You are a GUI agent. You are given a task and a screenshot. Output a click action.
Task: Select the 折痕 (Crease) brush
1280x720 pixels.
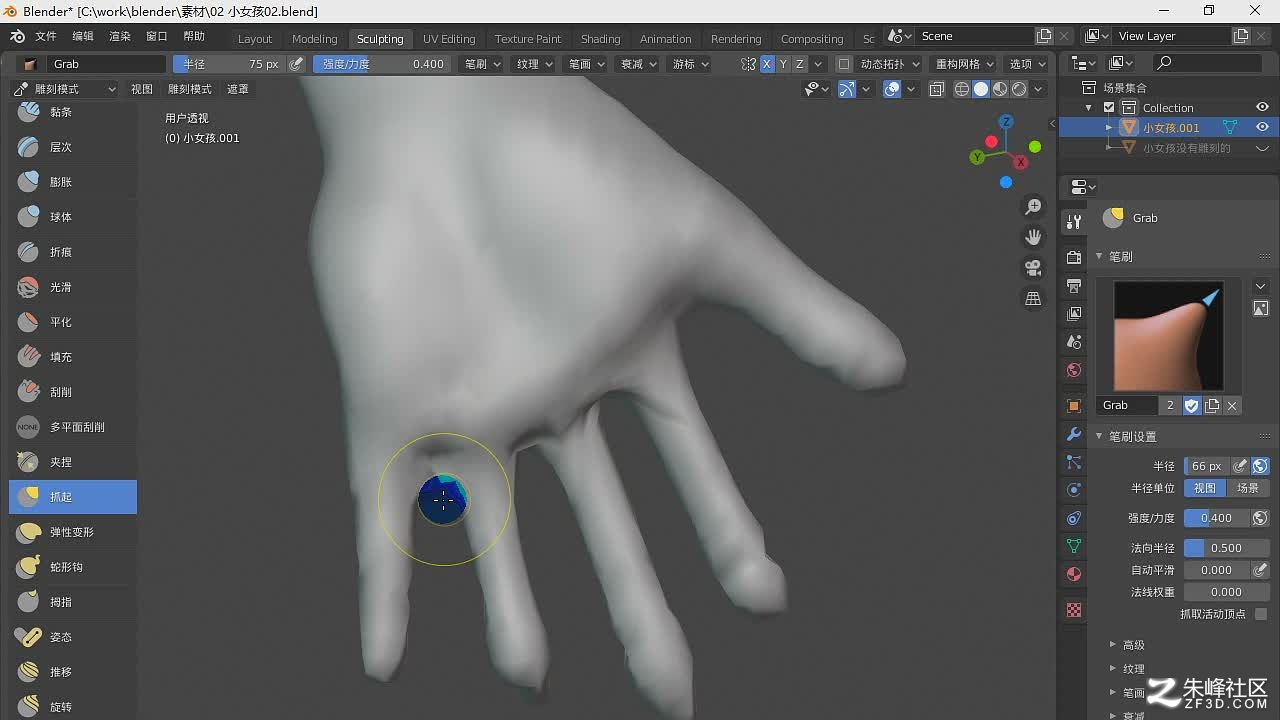[x=72, y=252]
